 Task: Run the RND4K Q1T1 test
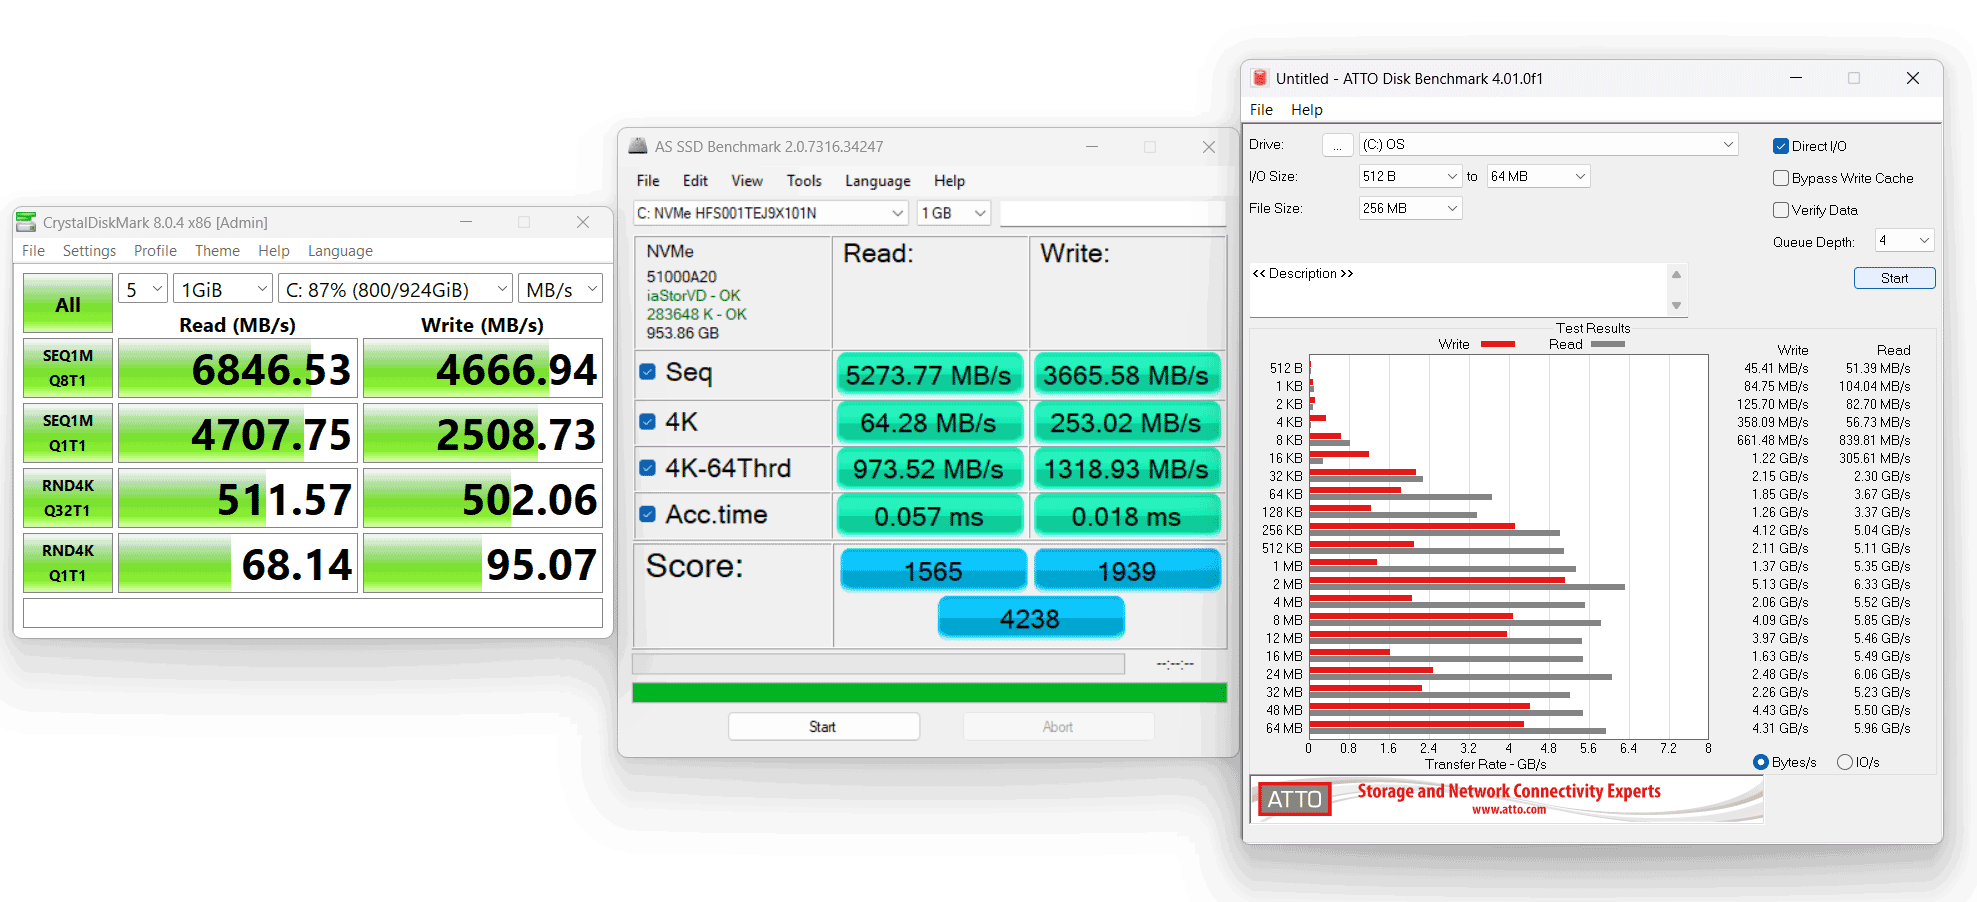(68, 563)
